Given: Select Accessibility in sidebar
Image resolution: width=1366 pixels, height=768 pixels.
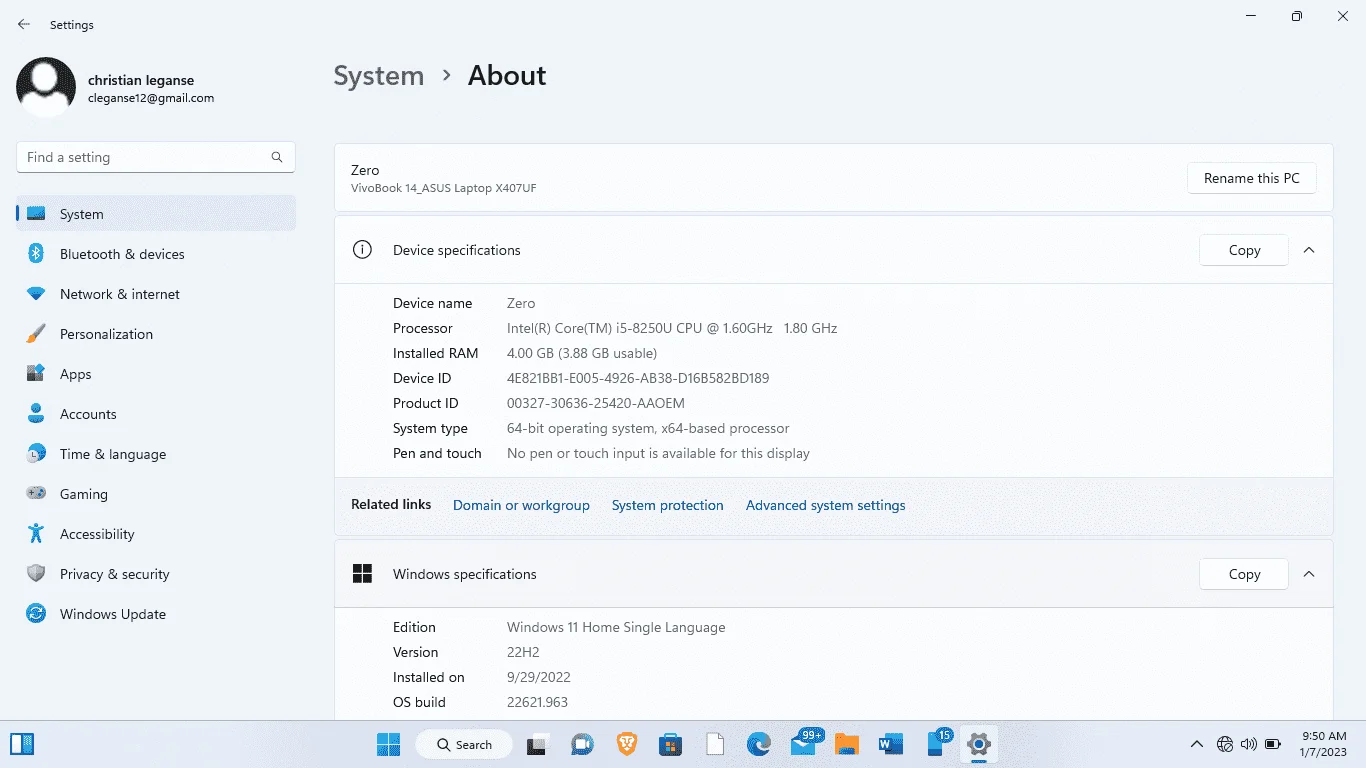Looking at the screenshot, I should coord(156,534).
